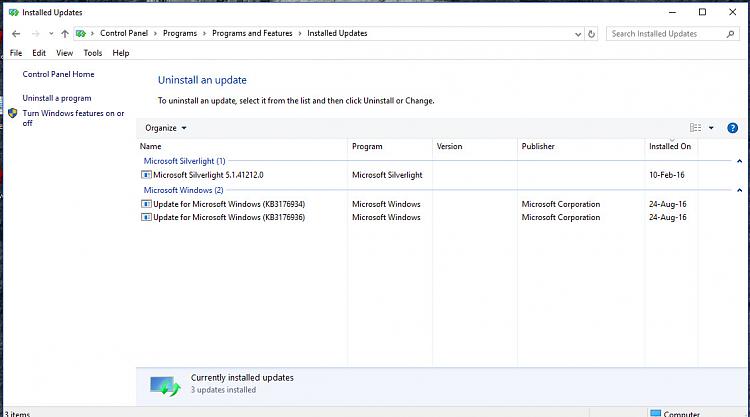Viewport: 750px width, 417px height.
Task: Sort by the Program column header
Action: [390, 146]
